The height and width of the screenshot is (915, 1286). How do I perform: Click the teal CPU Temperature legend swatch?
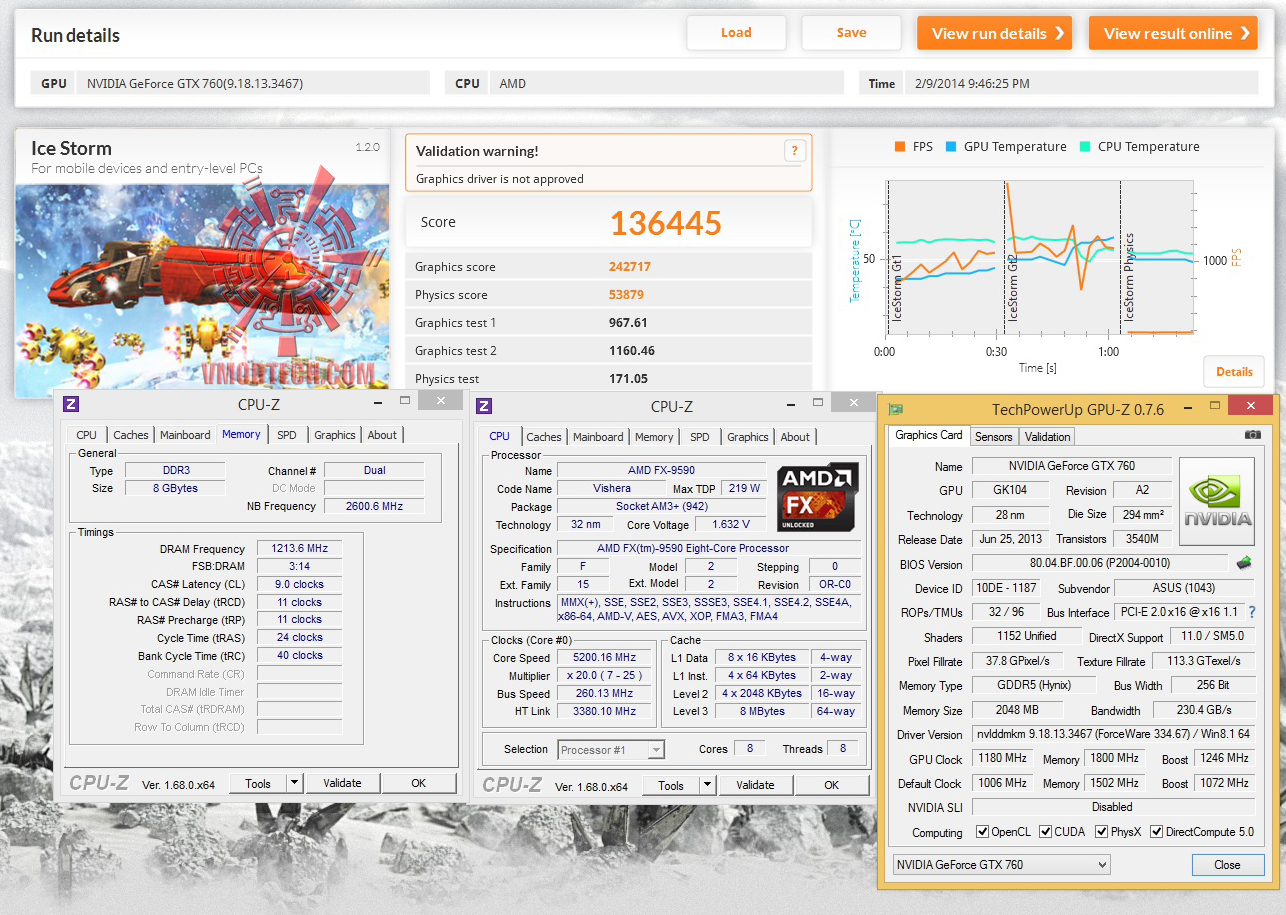point(1084,146)
